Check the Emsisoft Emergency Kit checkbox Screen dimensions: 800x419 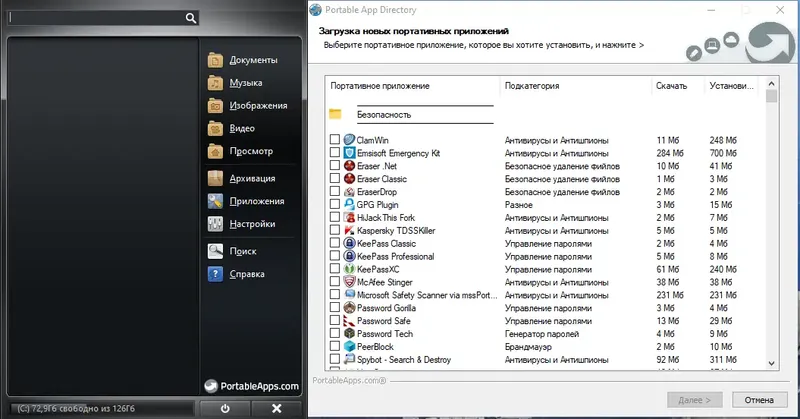click(335, 152)
